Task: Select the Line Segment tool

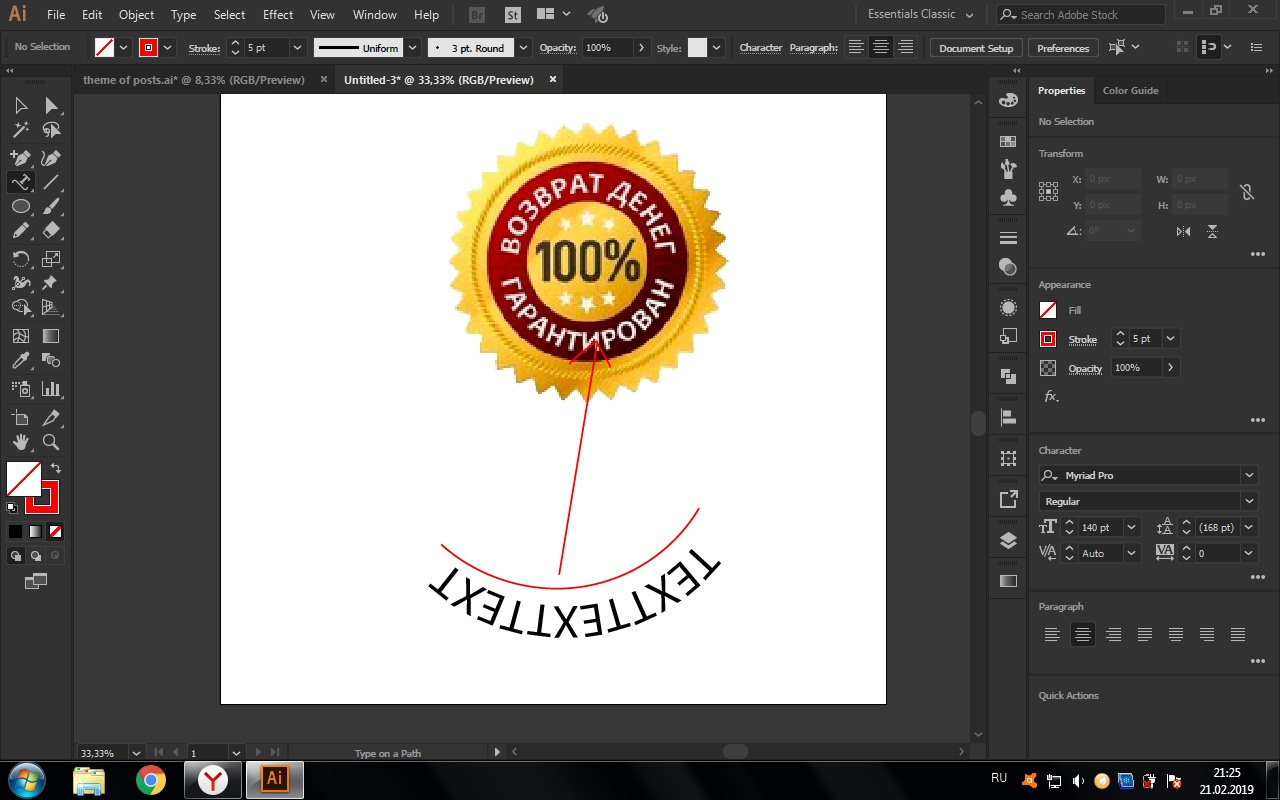Action: pos(51,182)
